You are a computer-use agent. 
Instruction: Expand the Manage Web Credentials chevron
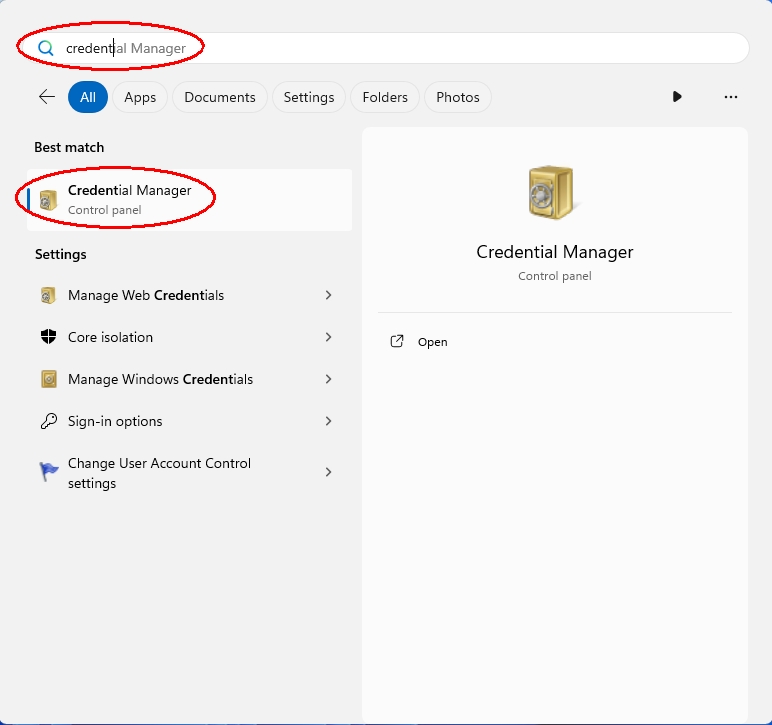coord(328,295)
